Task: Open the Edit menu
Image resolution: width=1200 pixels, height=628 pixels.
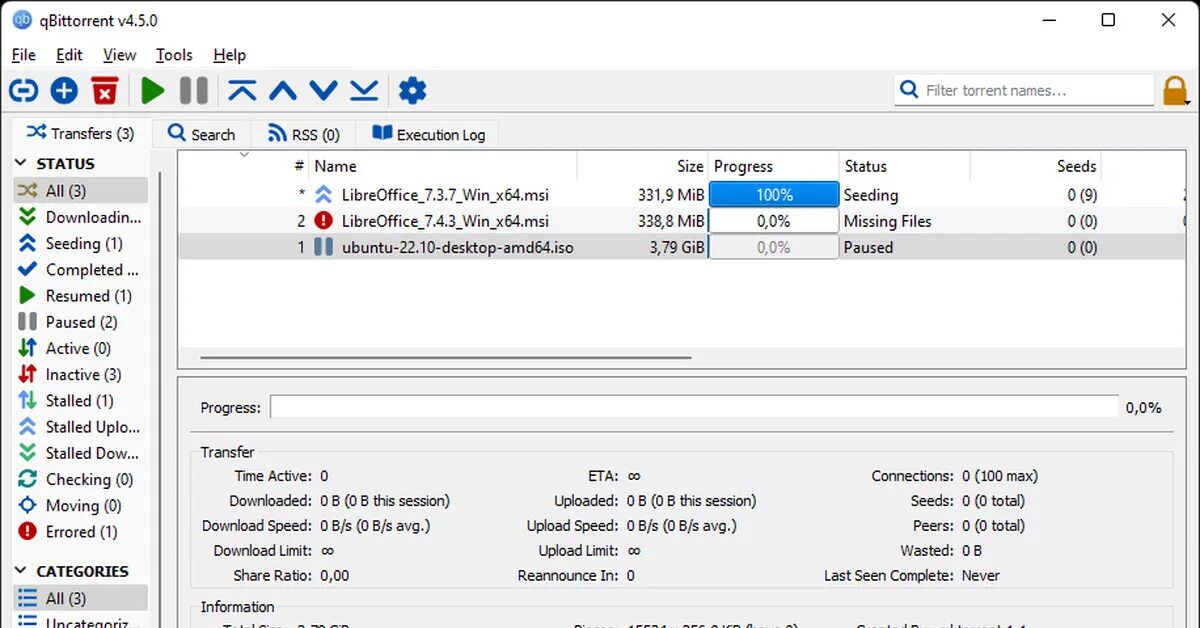Action: pos(69,55)
